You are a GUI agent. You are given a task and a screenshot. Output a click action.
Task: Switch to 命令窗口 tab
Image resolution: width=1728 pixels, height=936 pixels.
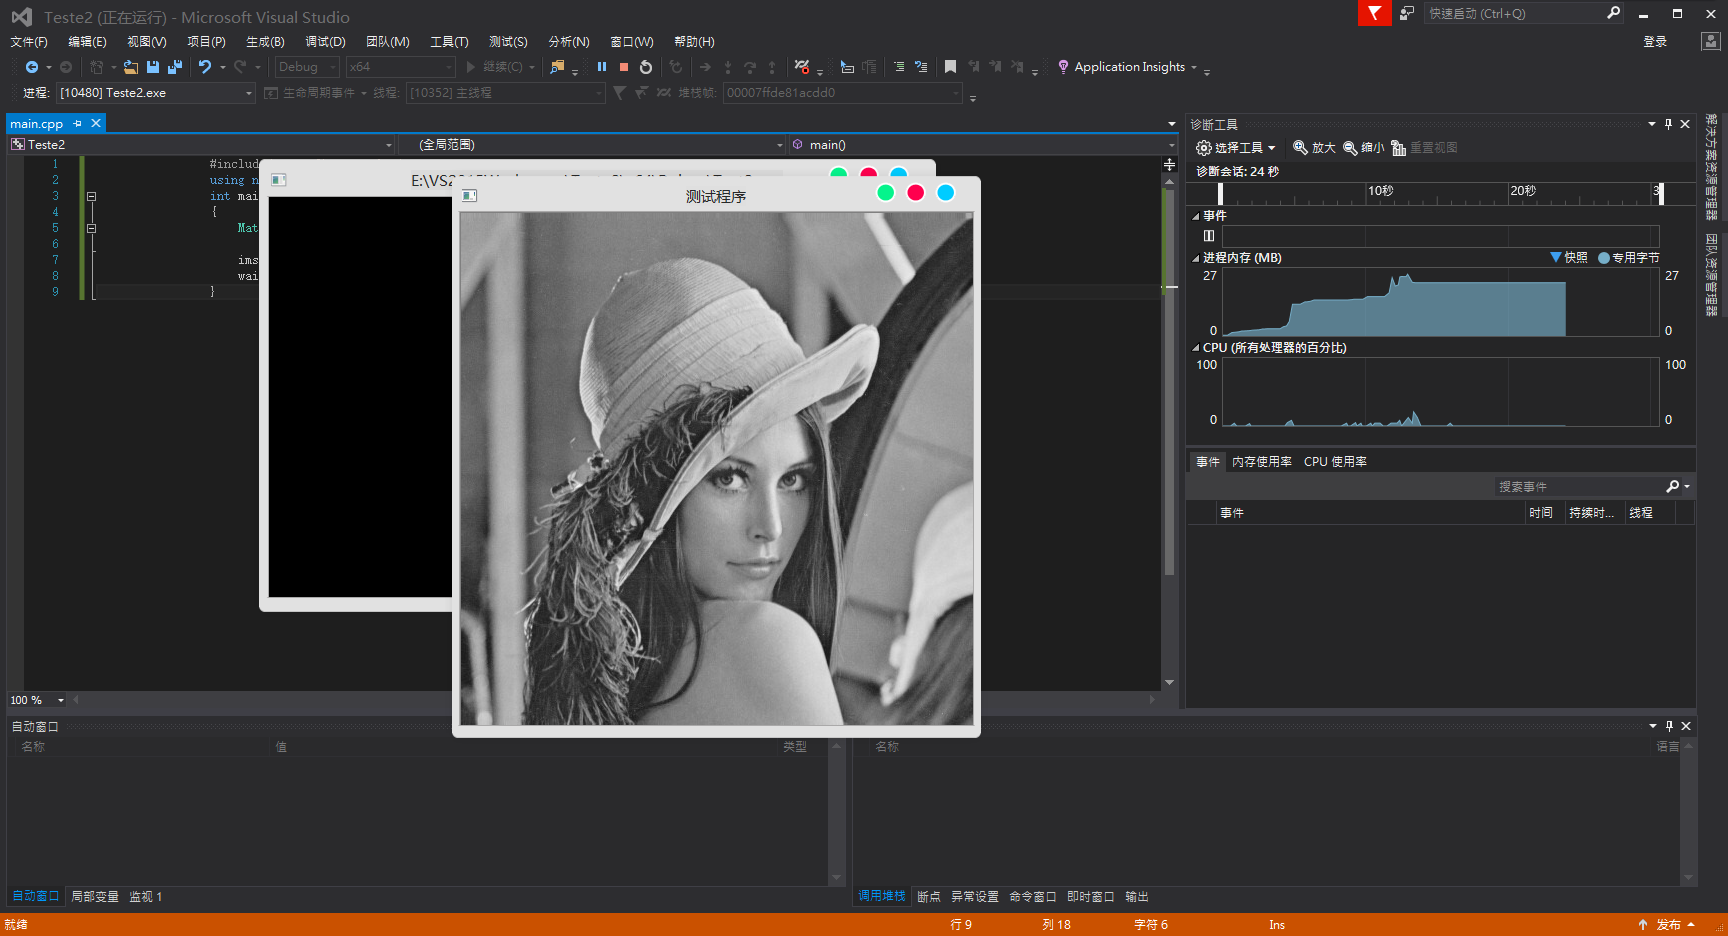[x=1033, y=897]
